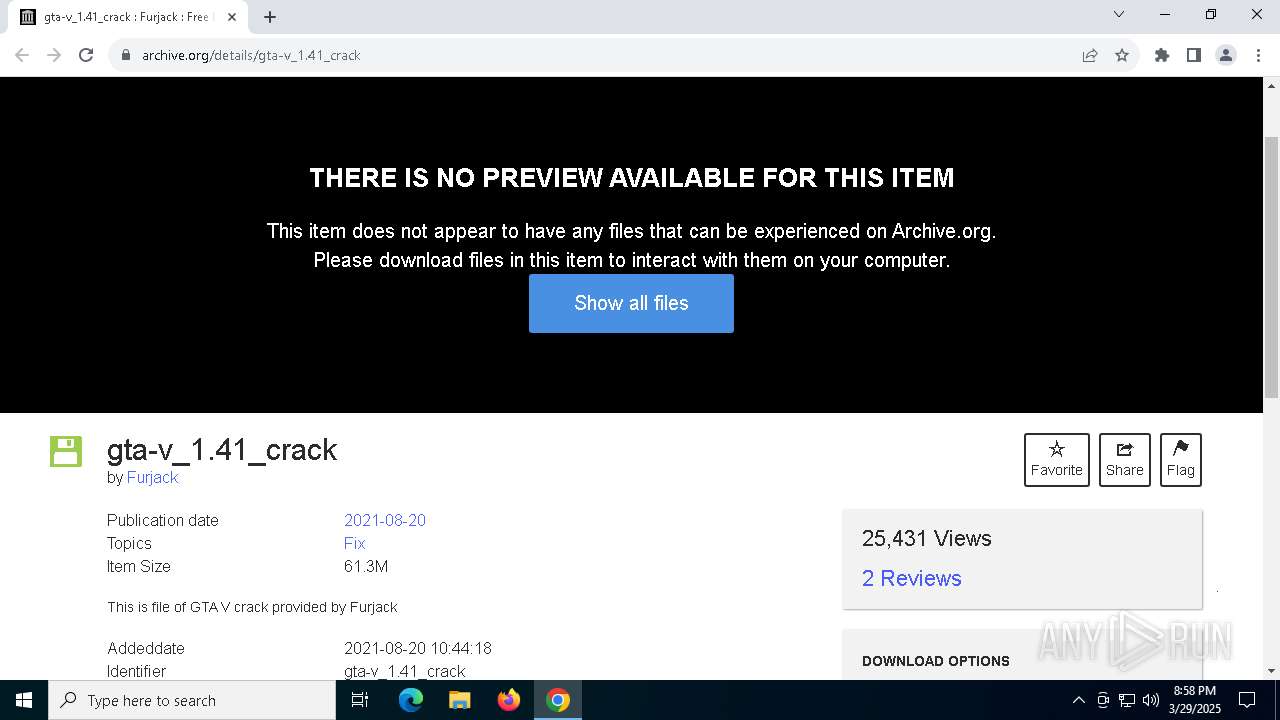
Task: Flag this item
Action: 1180,460
